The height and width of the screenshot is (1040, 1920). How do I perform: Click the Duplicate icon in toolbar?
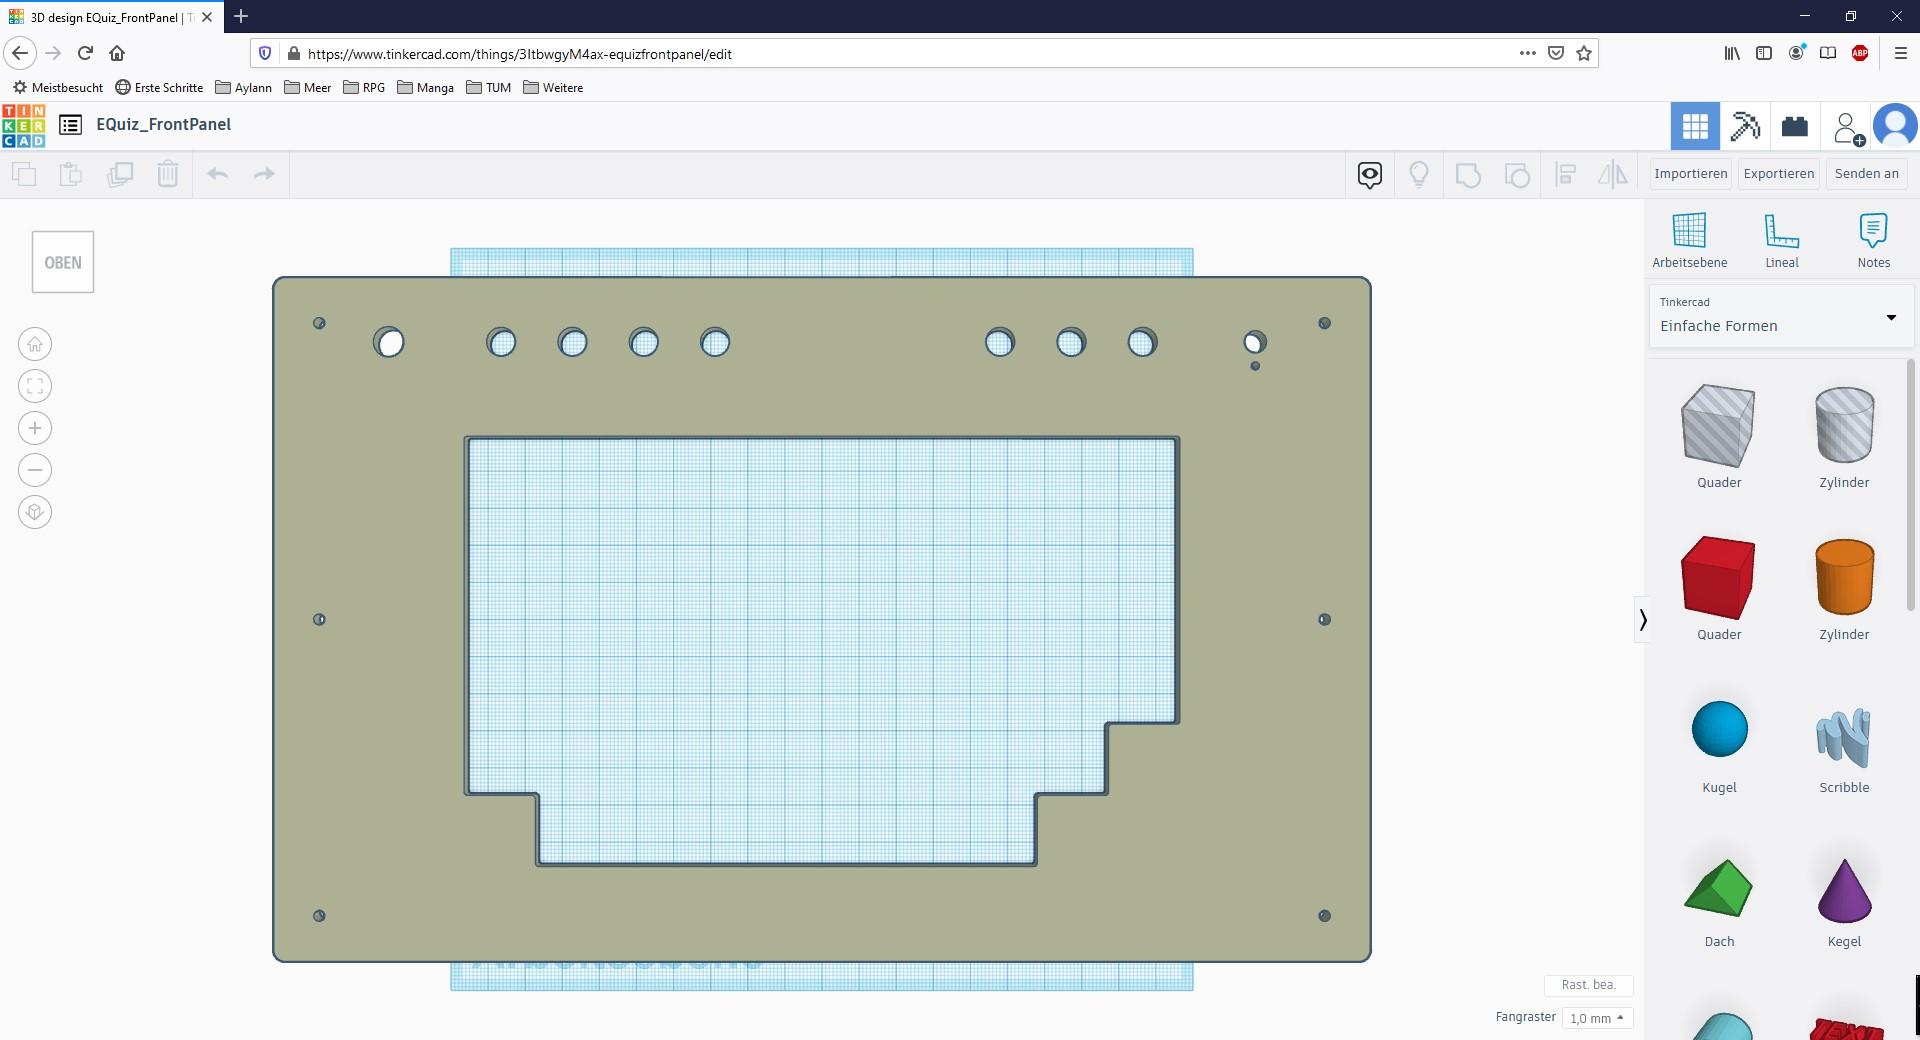coord(120,174)
